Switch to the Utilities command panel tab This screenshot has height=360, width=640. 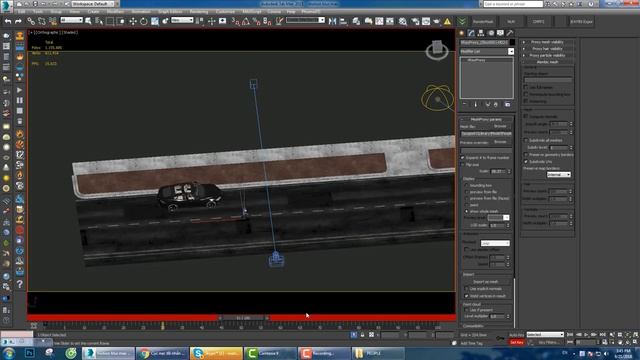[509, 33]
